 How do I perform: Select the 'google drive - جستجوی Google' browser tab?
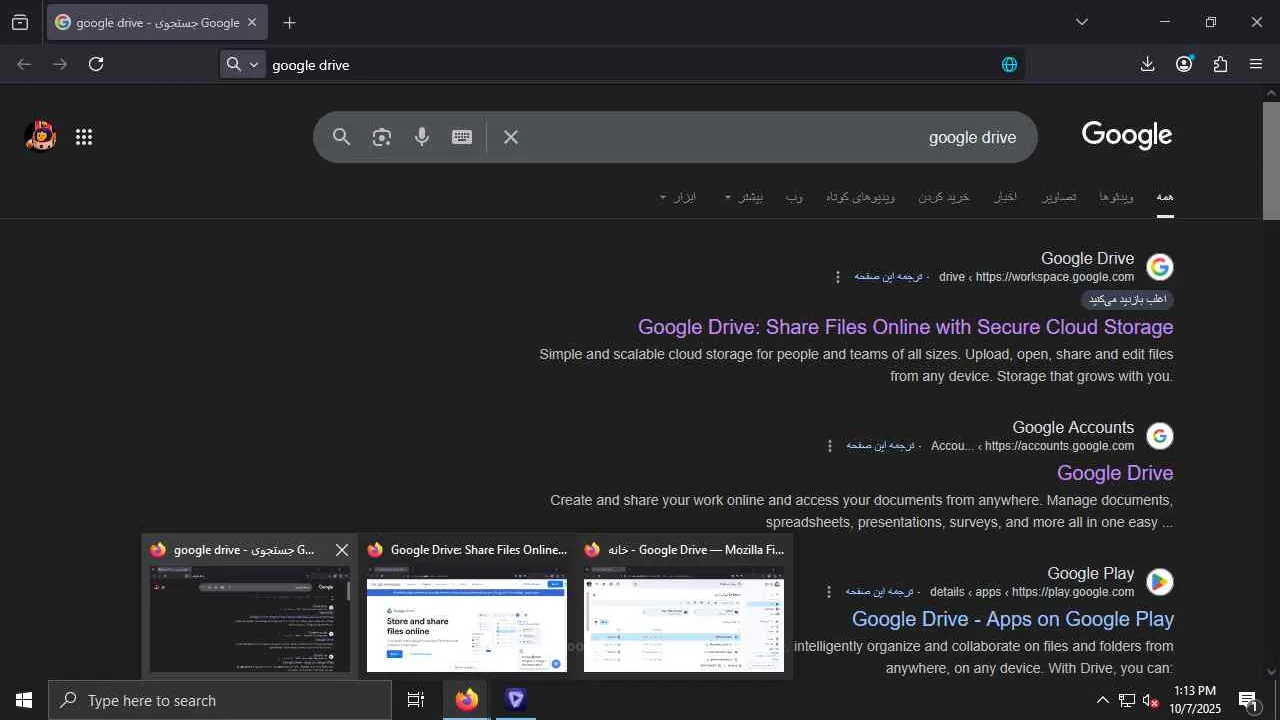(x=158, y=22)
